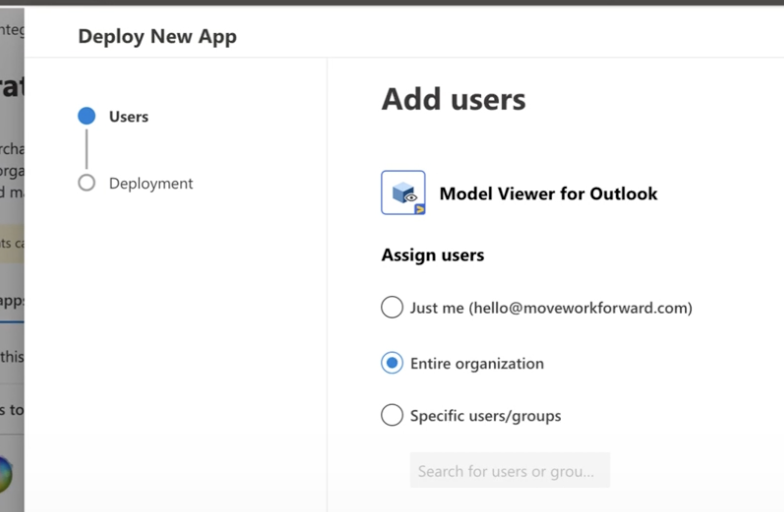Image resolution: width=784 pixels, height=512 pixels.
Task: Click the Deploy New App panel title
Action: tap(157, 37)
